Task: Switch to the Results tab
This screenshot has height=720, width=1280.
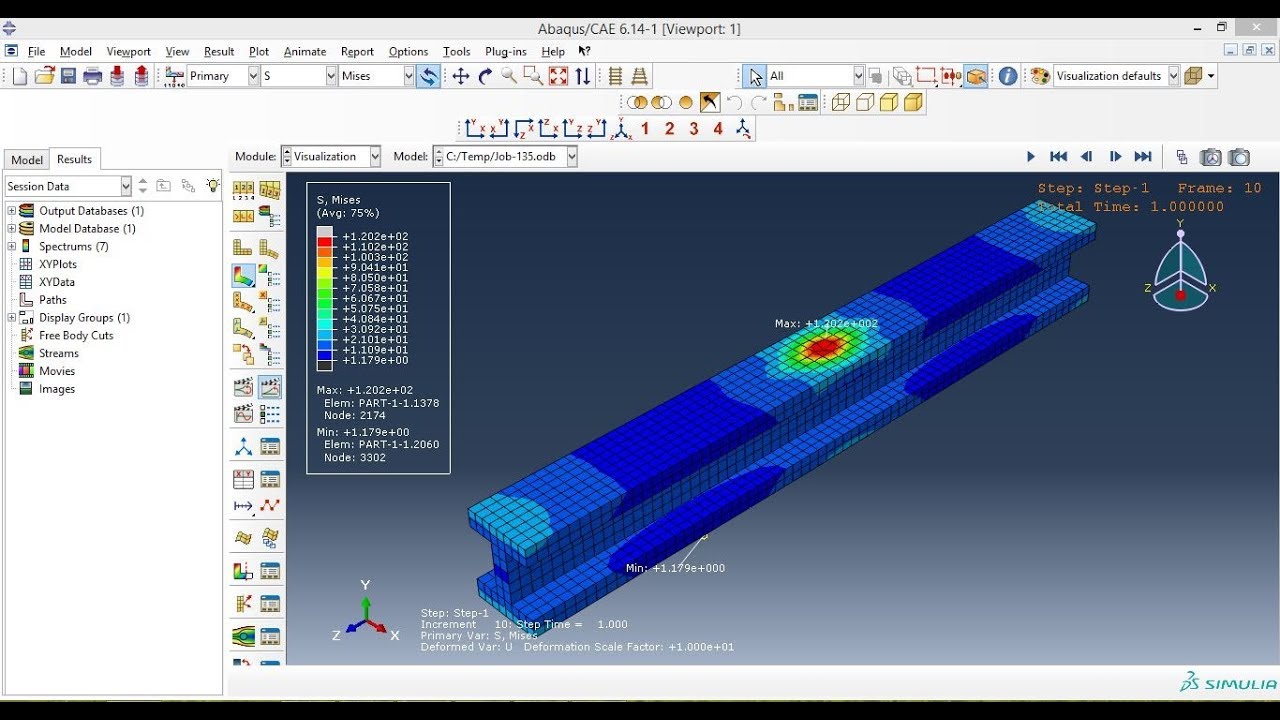Action: pos(74,159)
